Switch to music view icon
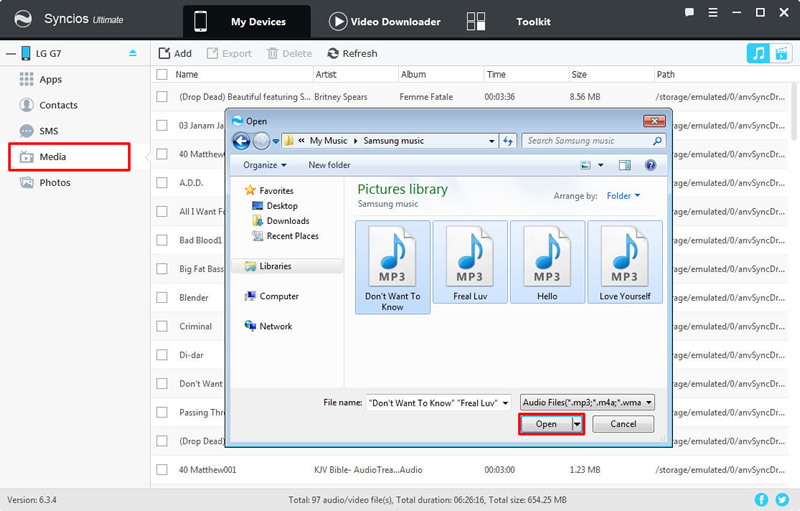Image resolution: width=800 pixels, height=511 pixels. tap(758, 53)
